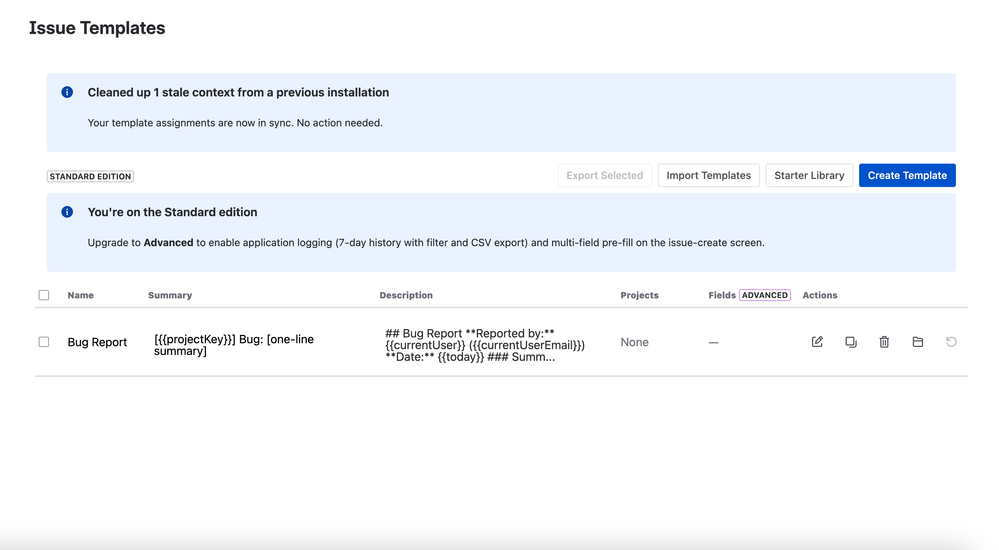Check the Bug Report row checkbox
The width and height of the screenshot is (999, 550).
44,342
